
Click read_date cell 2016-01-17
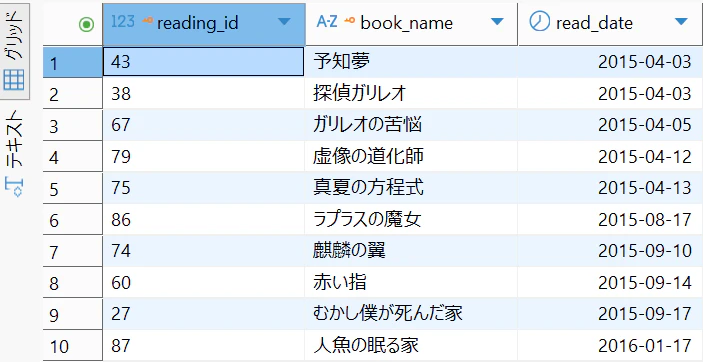point(611,346)
